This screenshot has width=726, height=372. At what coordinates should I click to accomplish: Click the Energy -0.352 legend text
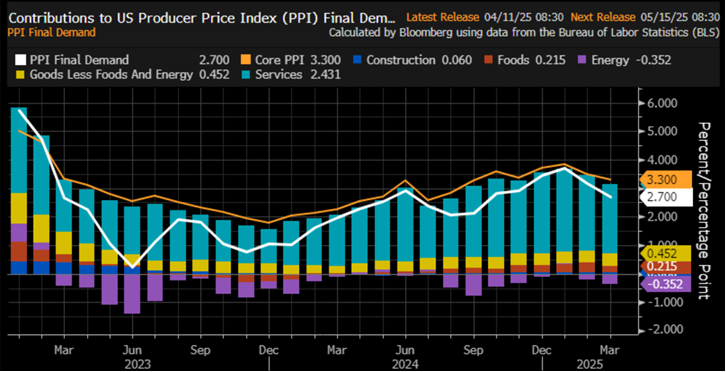coord(632,60)
